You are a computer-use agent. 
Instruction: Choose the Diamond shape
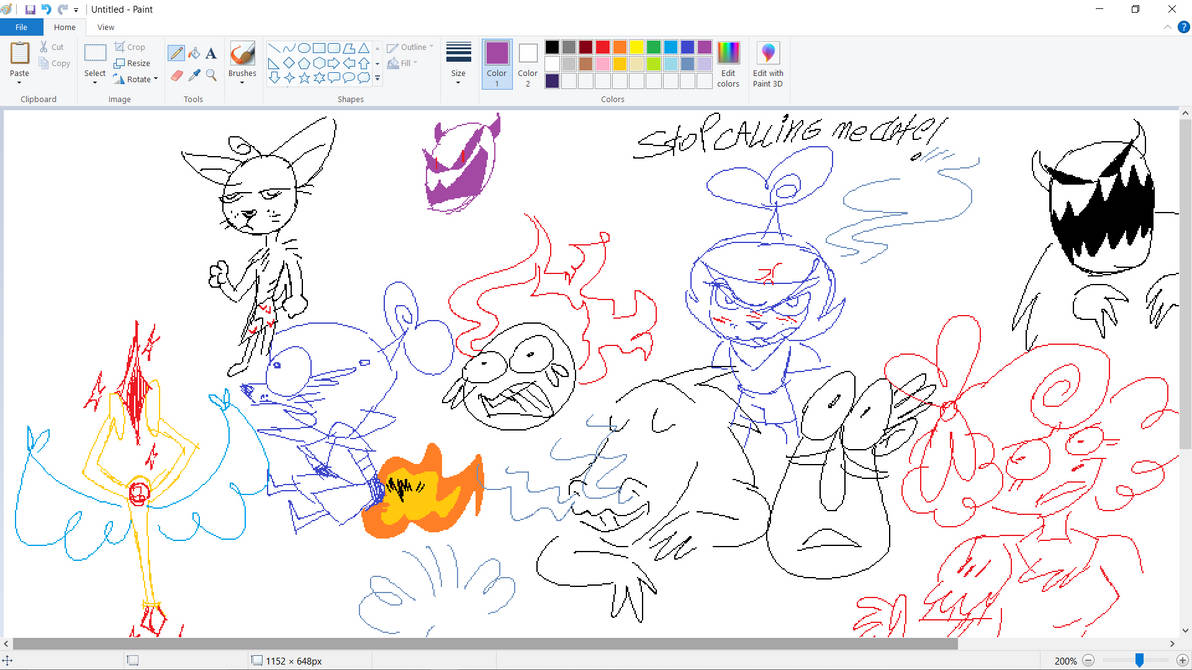[289, 63]
